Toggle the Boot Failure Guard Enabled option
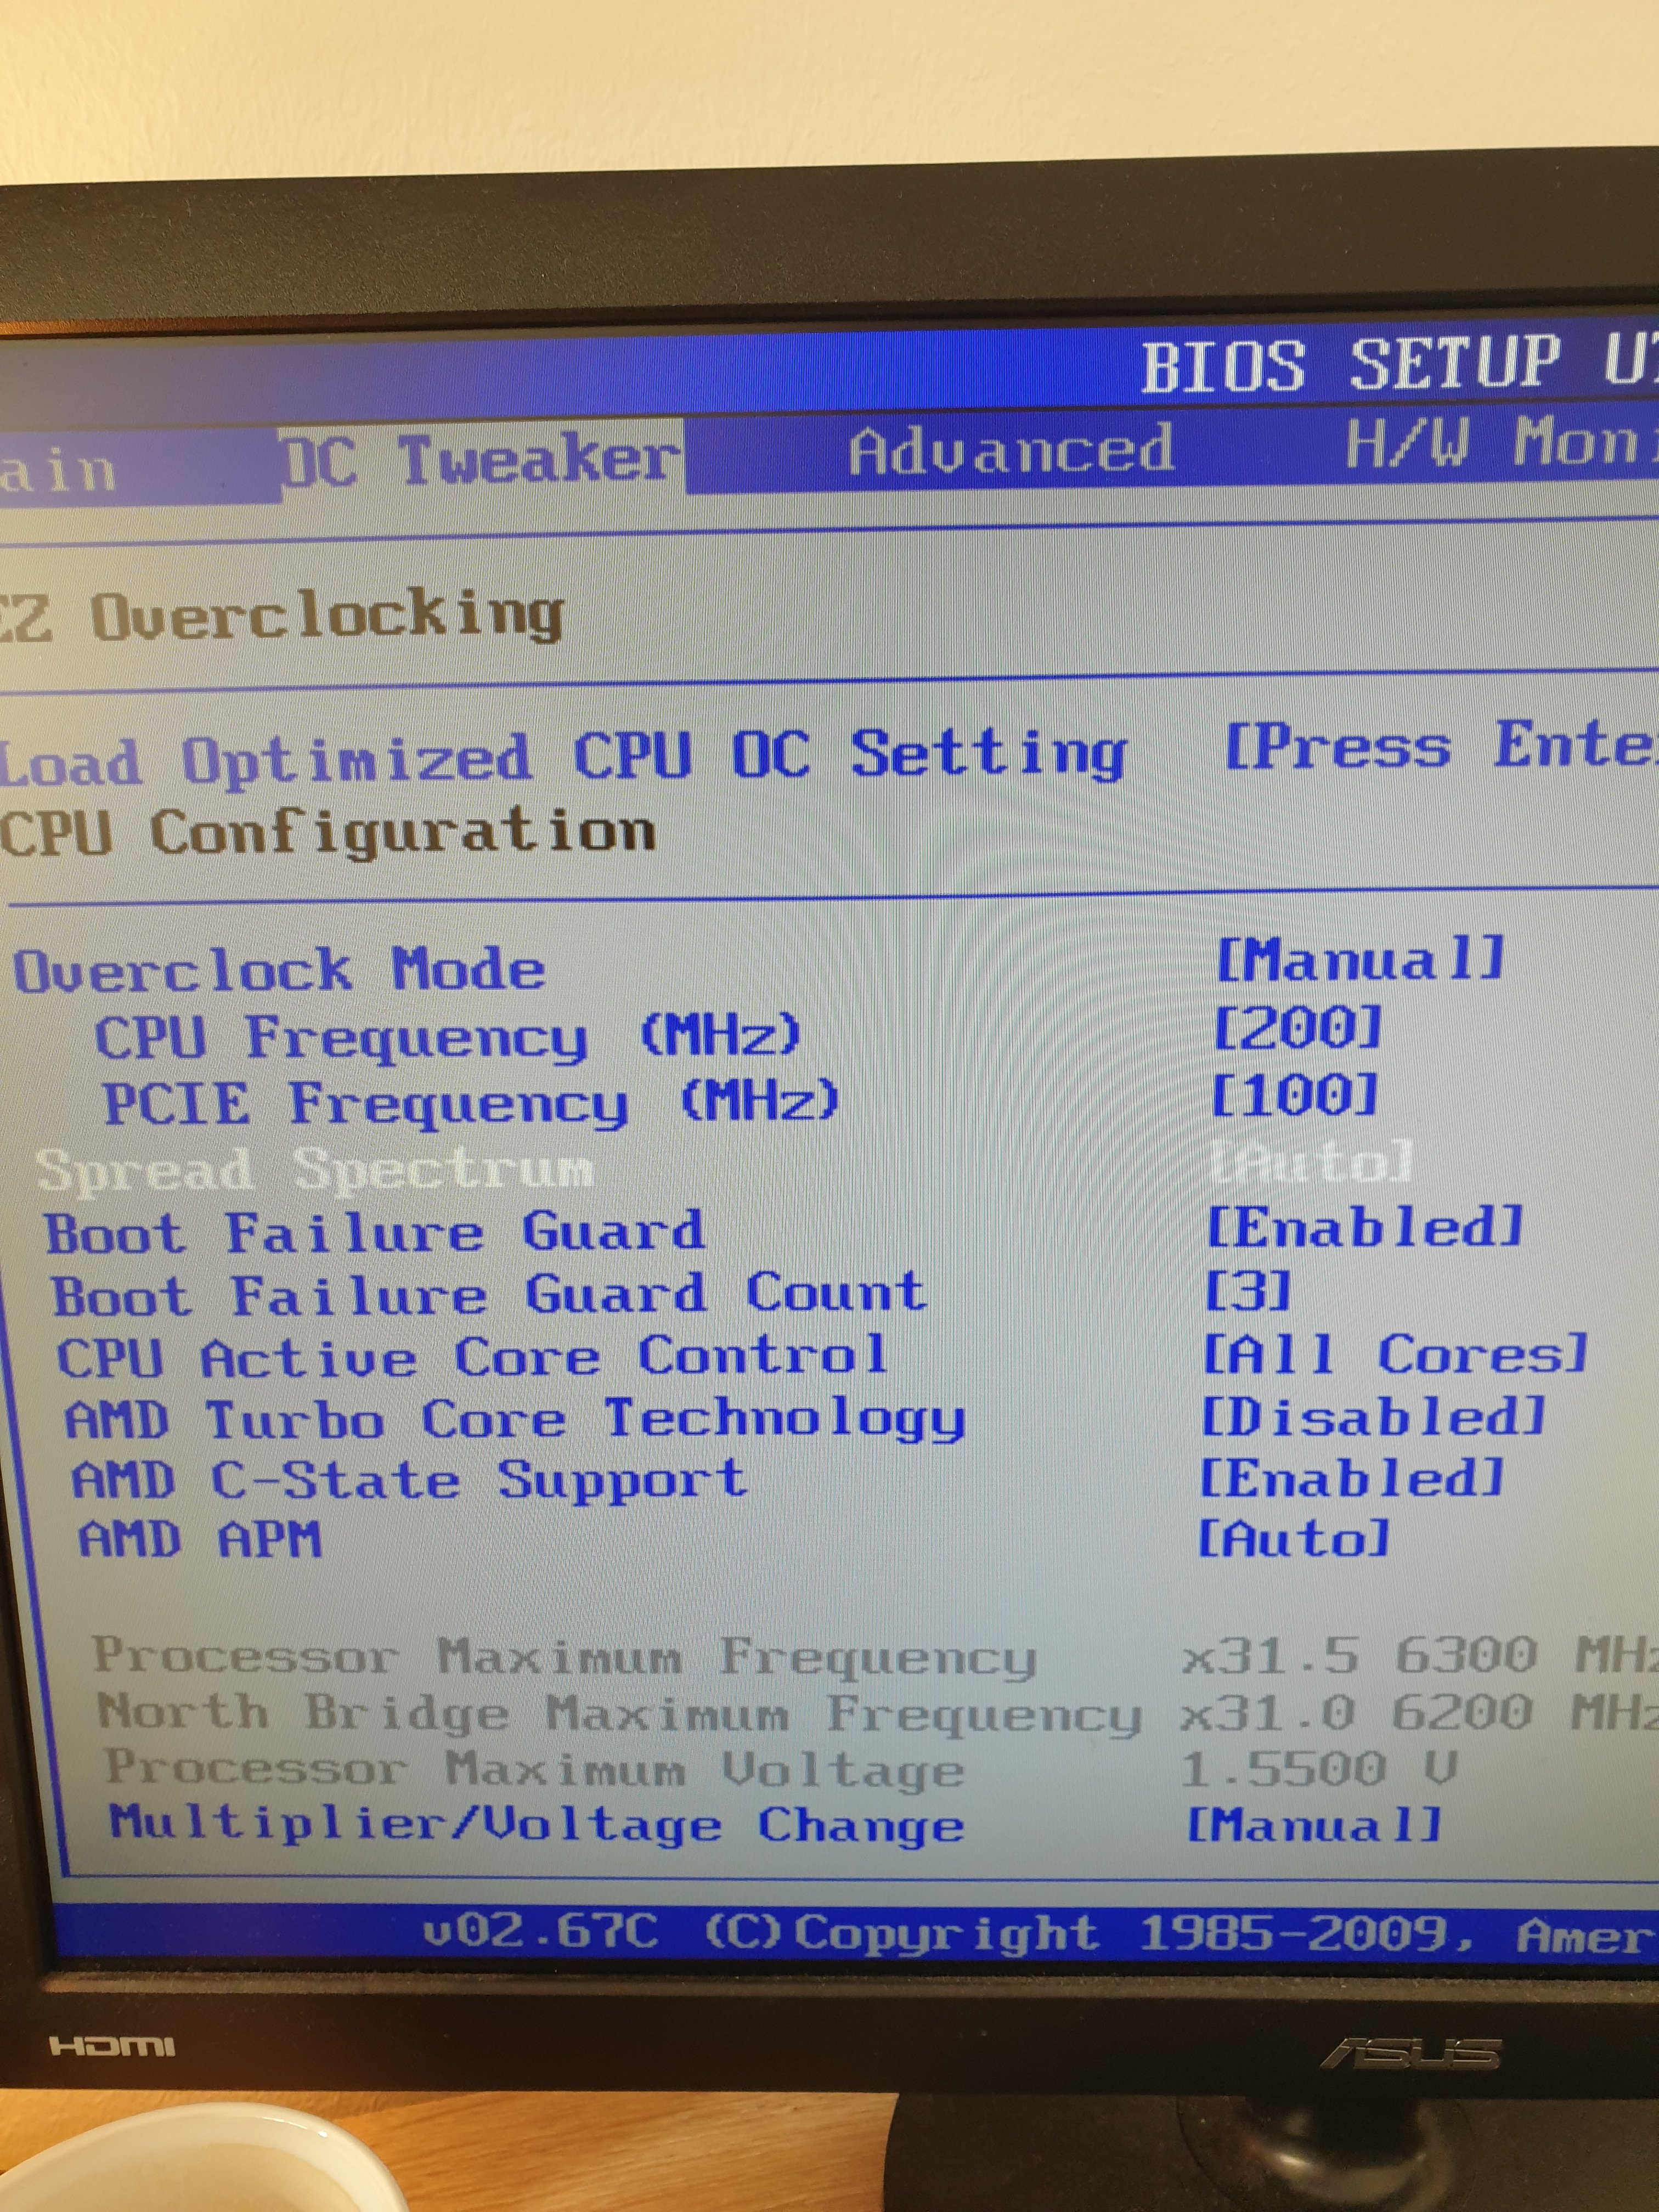Image resolution: width=1659 pixels, height=2212 pixels. tap(1364, 1228)
